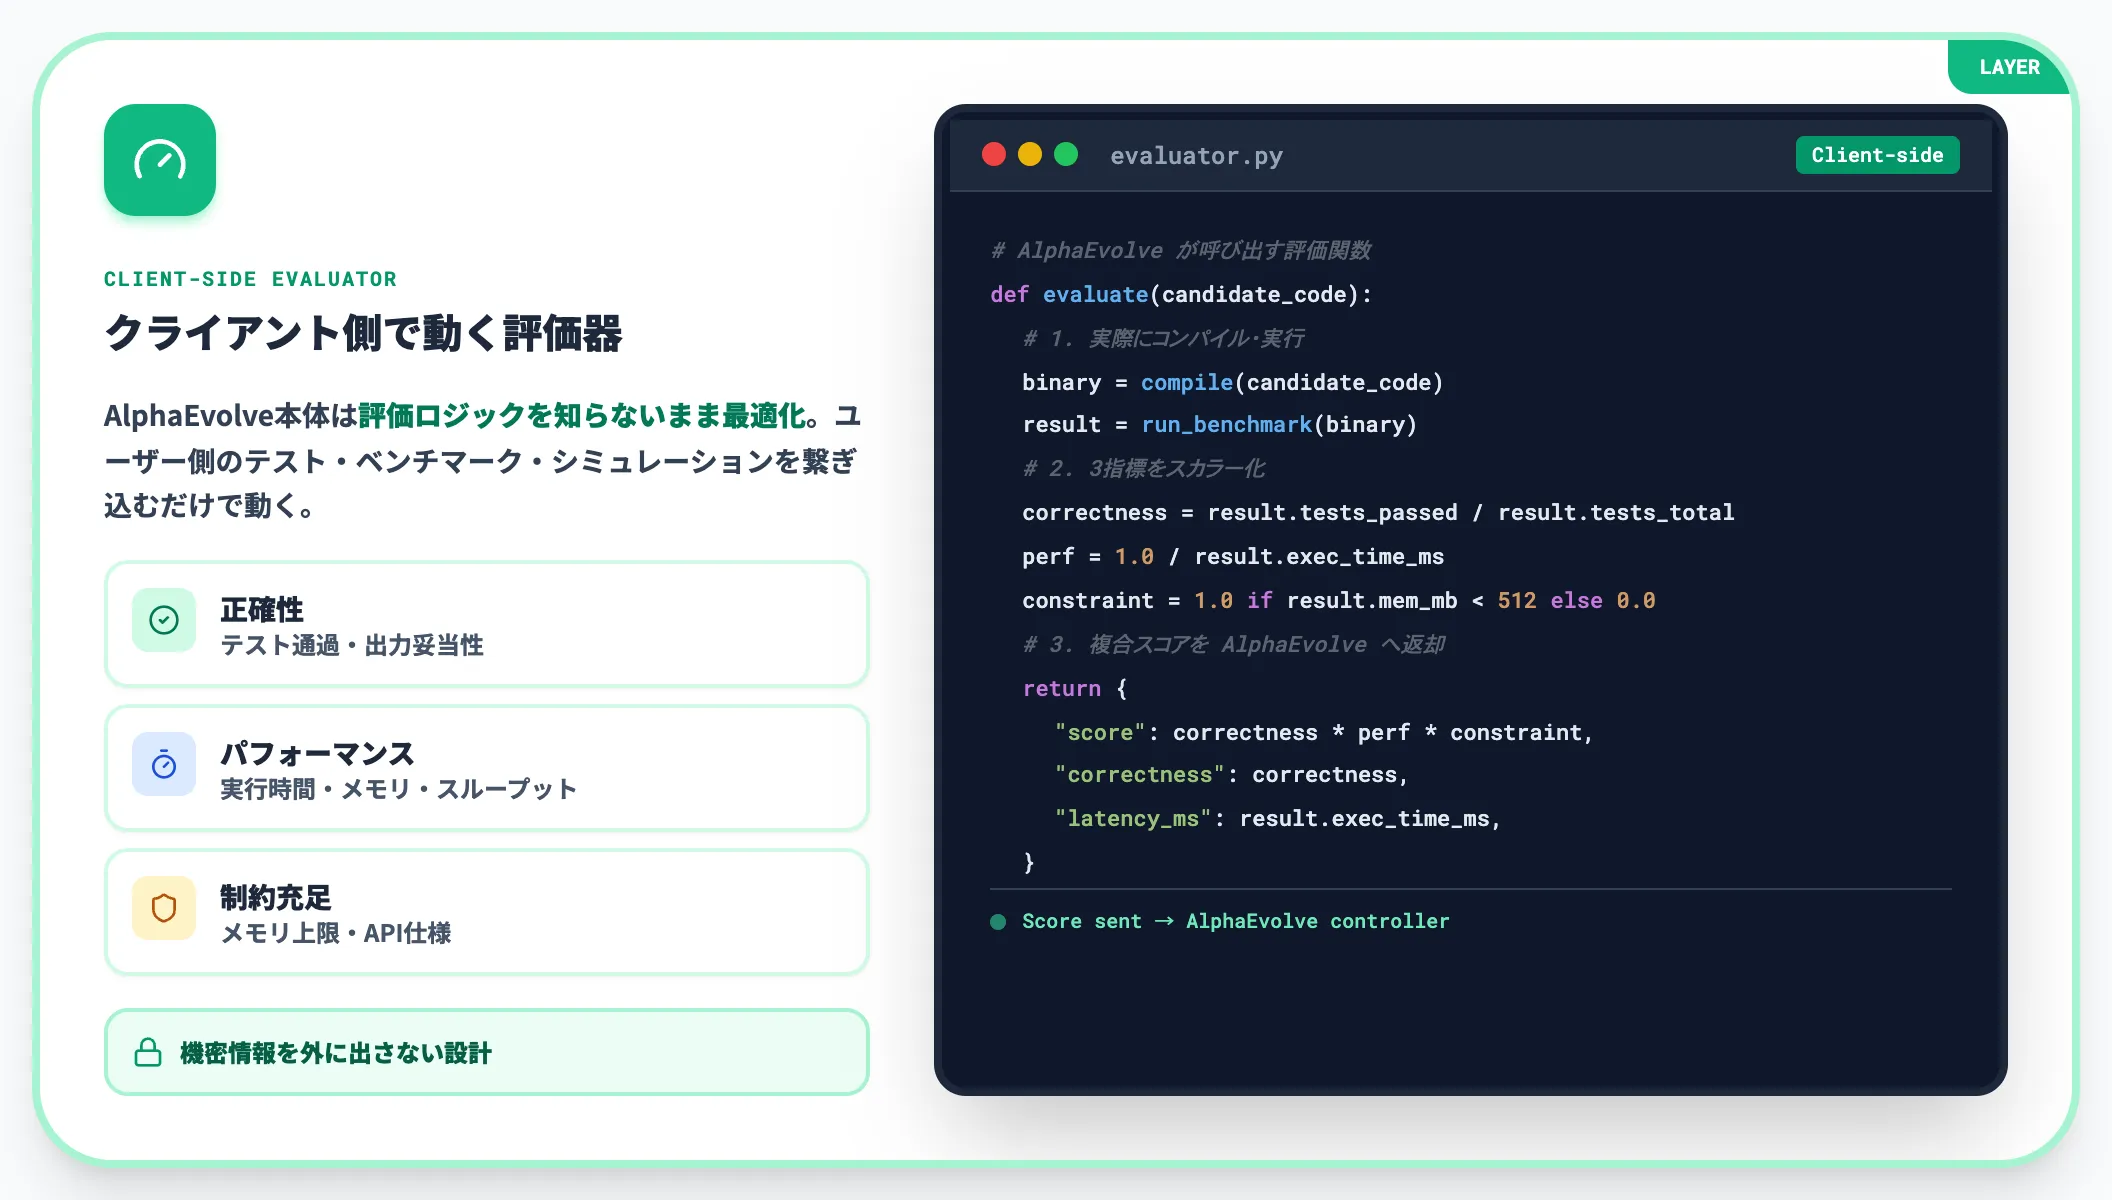
Task: Click the return { line
Action: coord(1075,688)
